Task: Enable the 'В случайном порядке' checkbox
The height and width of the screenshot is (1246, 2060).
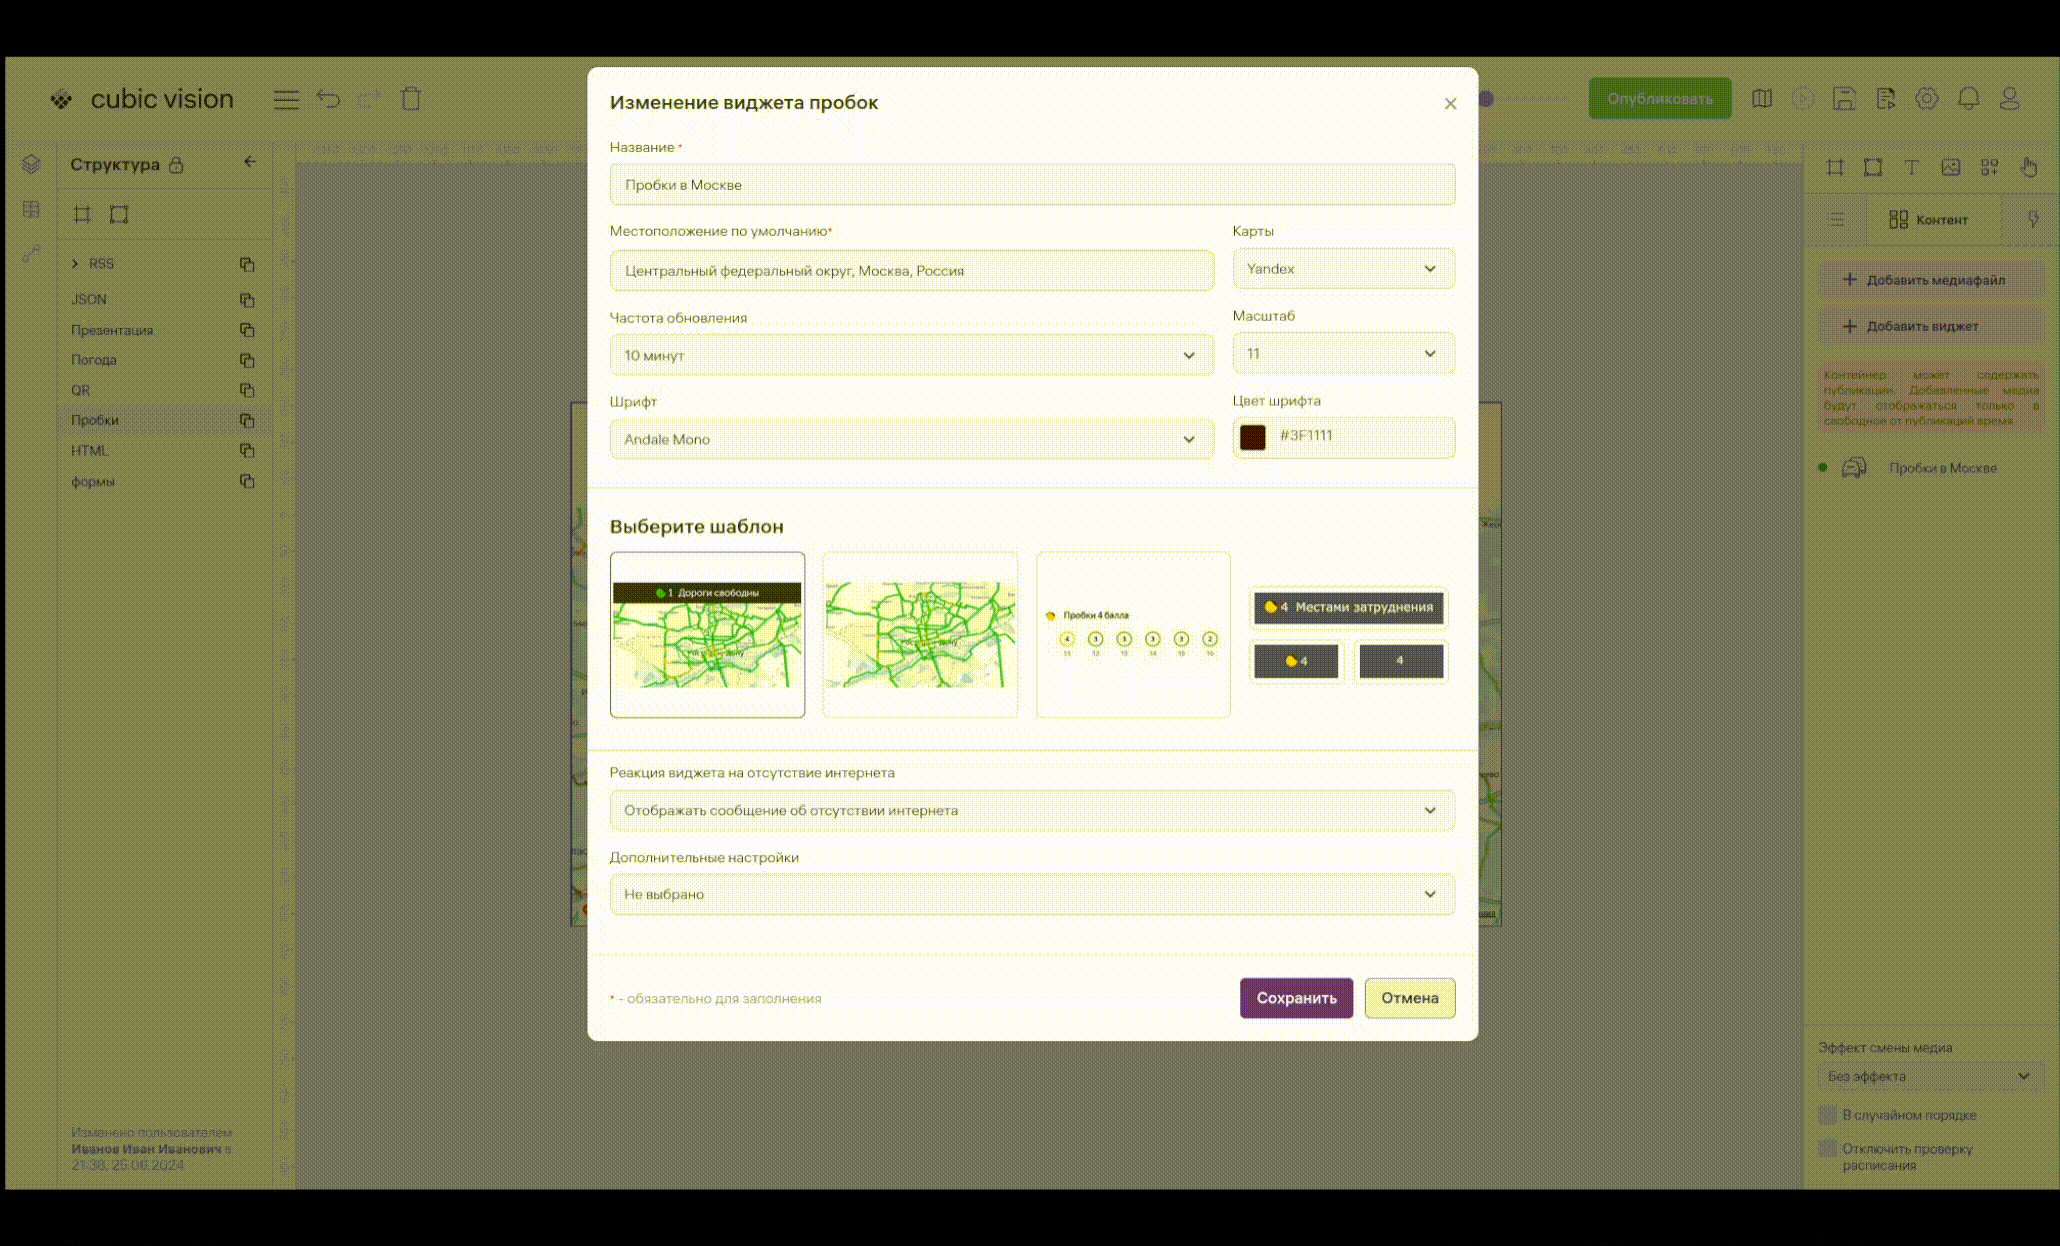Action: click(x=1827, y=1115)
